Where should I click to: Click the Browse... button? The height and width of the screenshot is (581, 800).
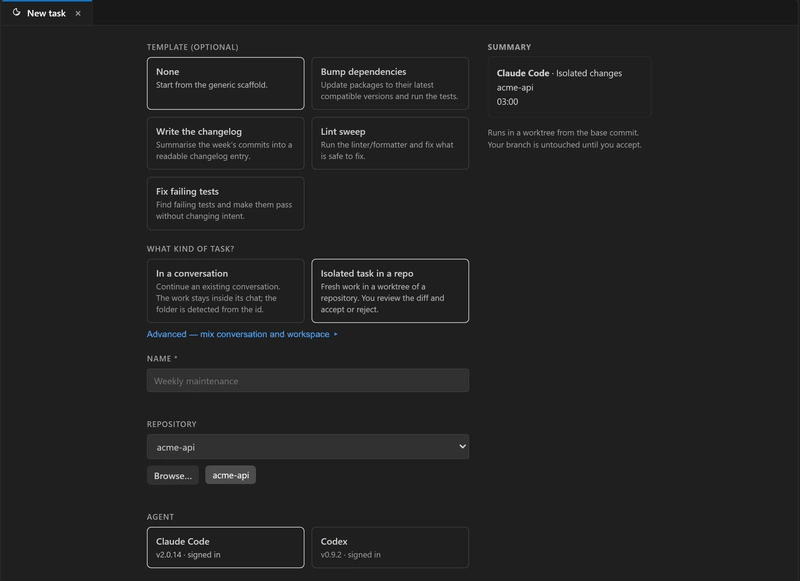(173, 475)
